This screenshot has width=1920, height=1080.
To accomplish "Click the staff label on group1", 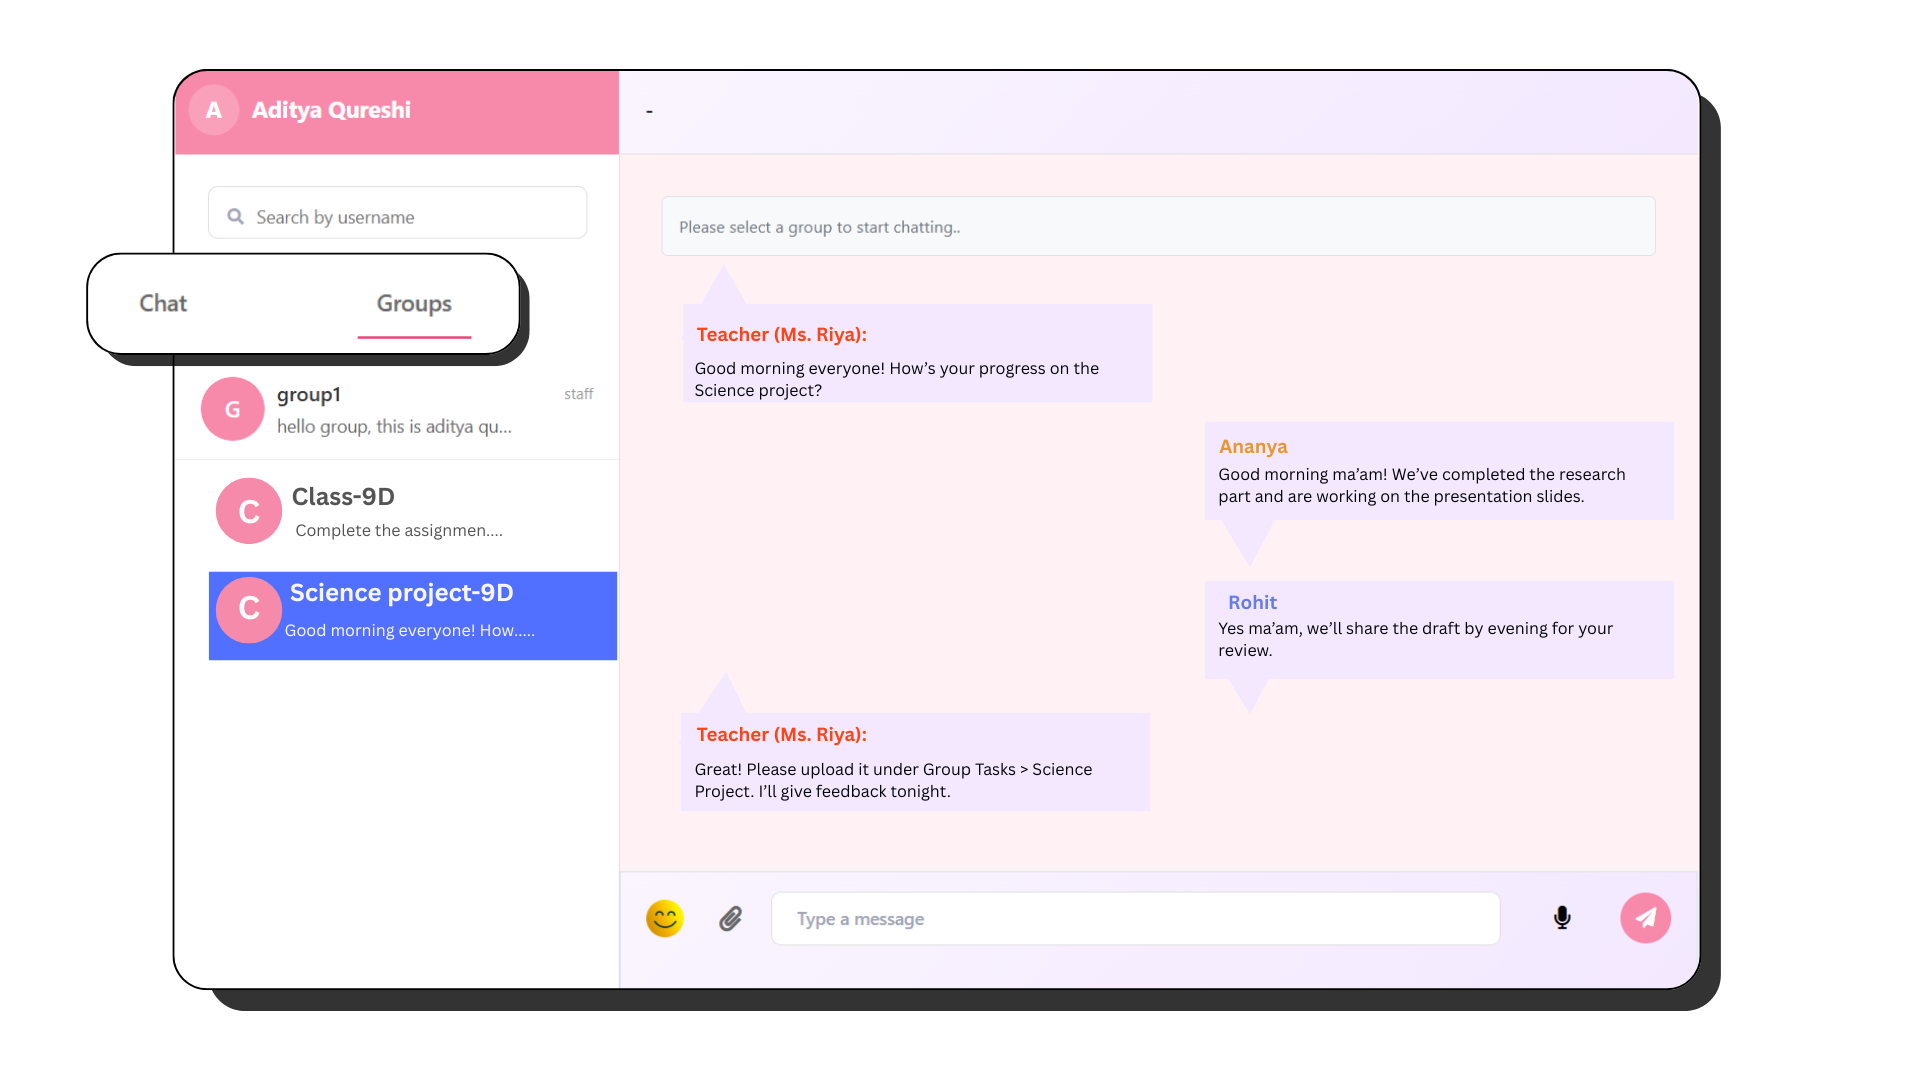I will (578, 394).
